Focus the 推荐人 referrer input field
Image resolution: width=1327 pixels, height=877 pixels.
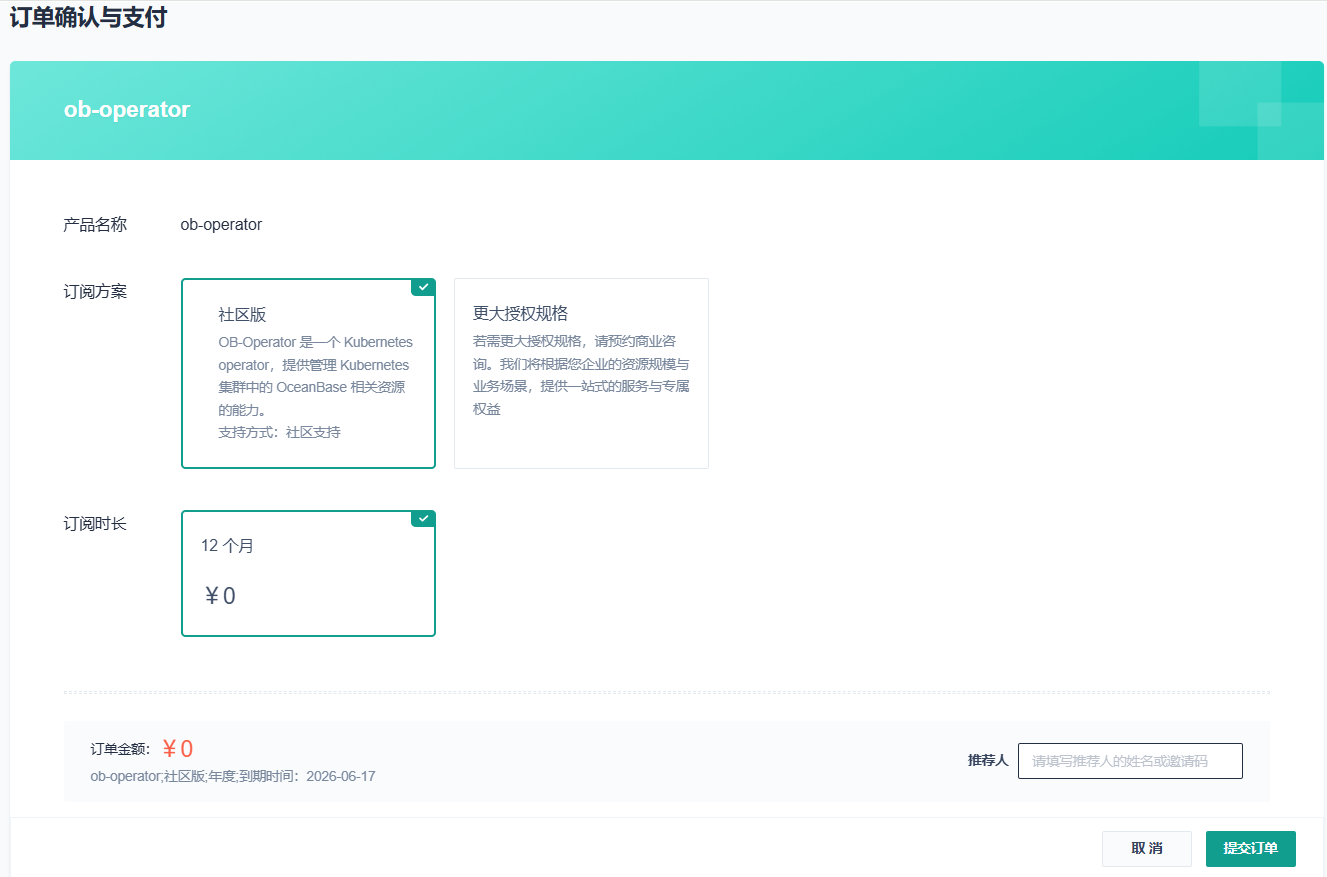[1129, 761]
